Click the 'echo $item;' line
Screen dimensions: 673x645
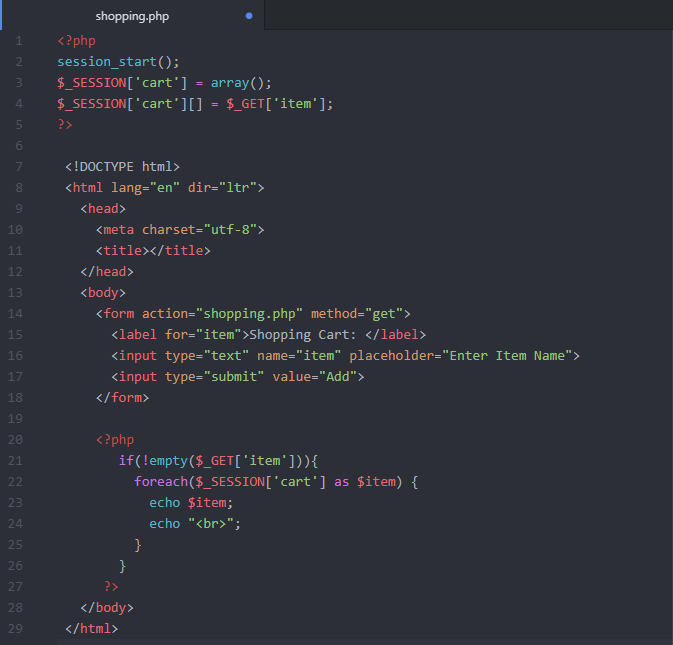coord(191,503)
